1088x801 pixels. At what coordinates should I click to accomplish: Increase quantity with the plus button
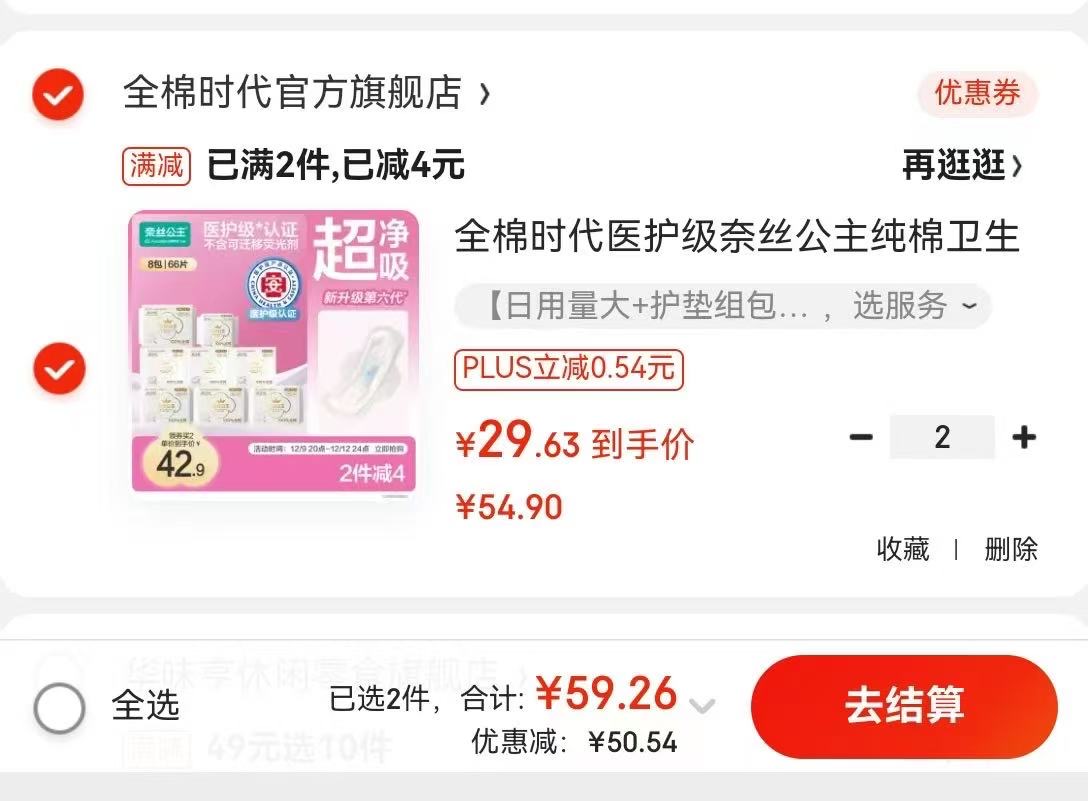1024,437
